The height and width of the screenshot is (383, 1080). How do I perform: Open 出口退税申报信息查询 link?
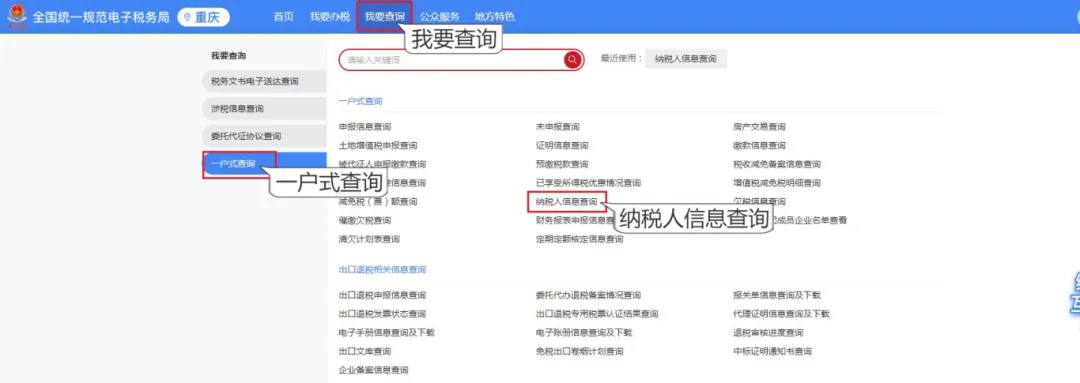coord(382,295)
